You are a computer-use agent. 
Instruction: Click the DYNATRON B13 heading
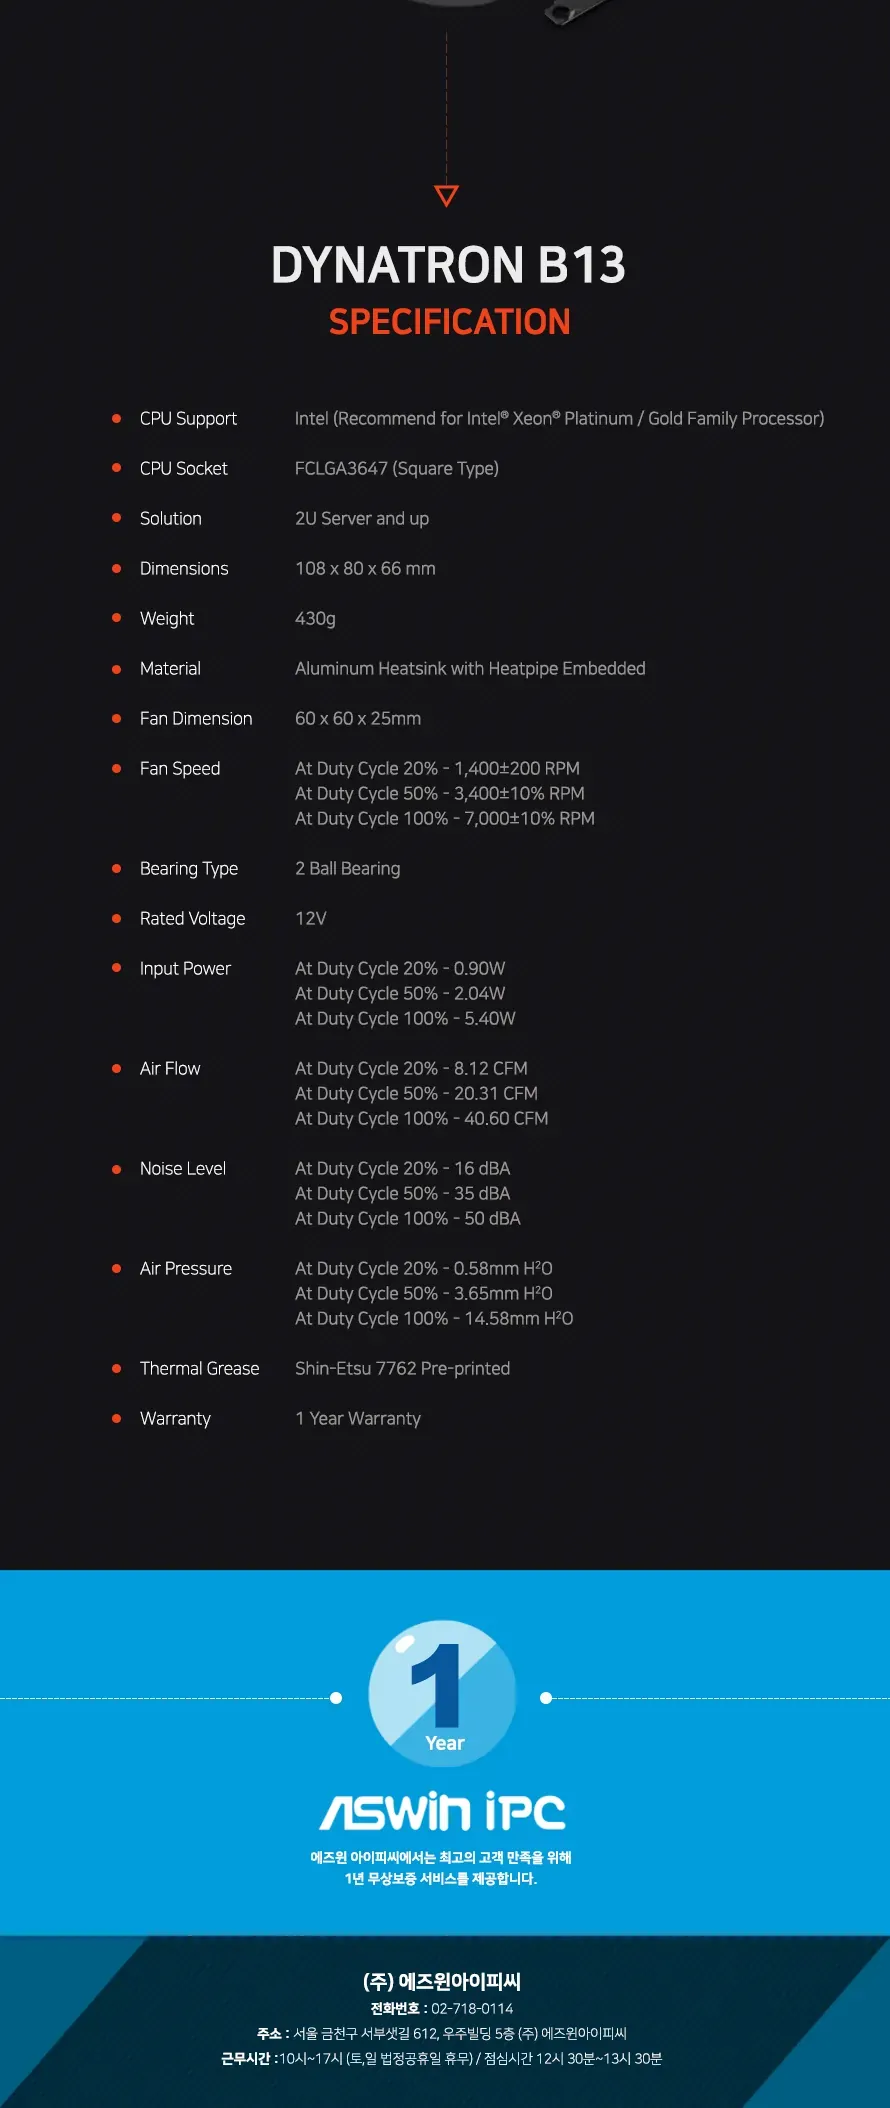448,265
